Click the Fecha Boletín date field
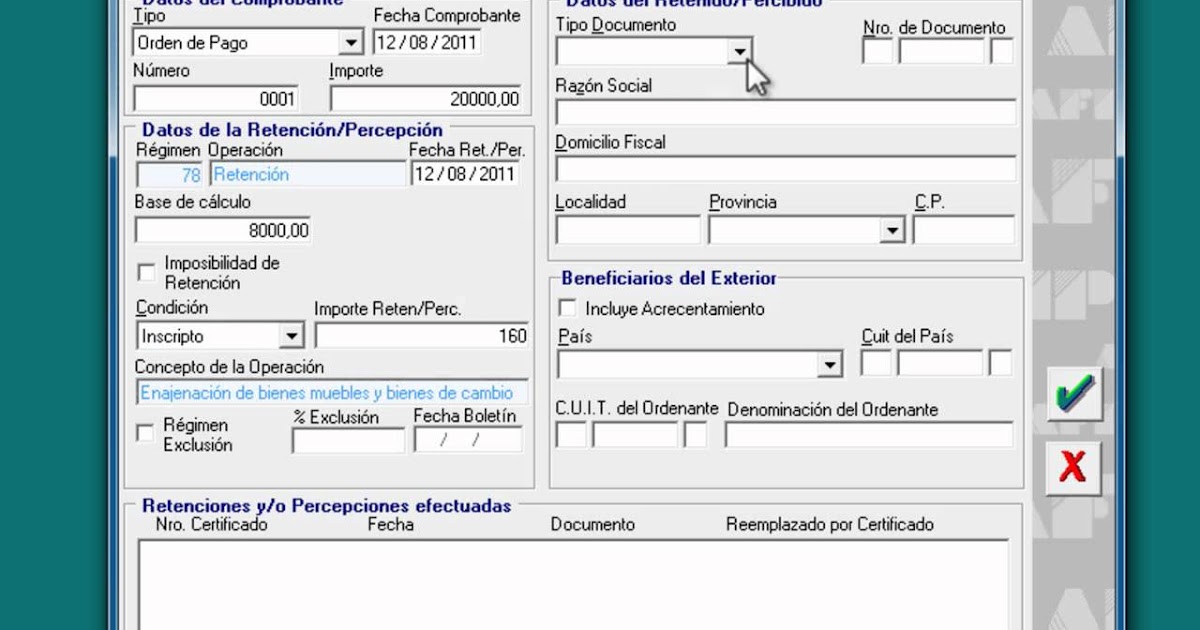 click(468, 440)
